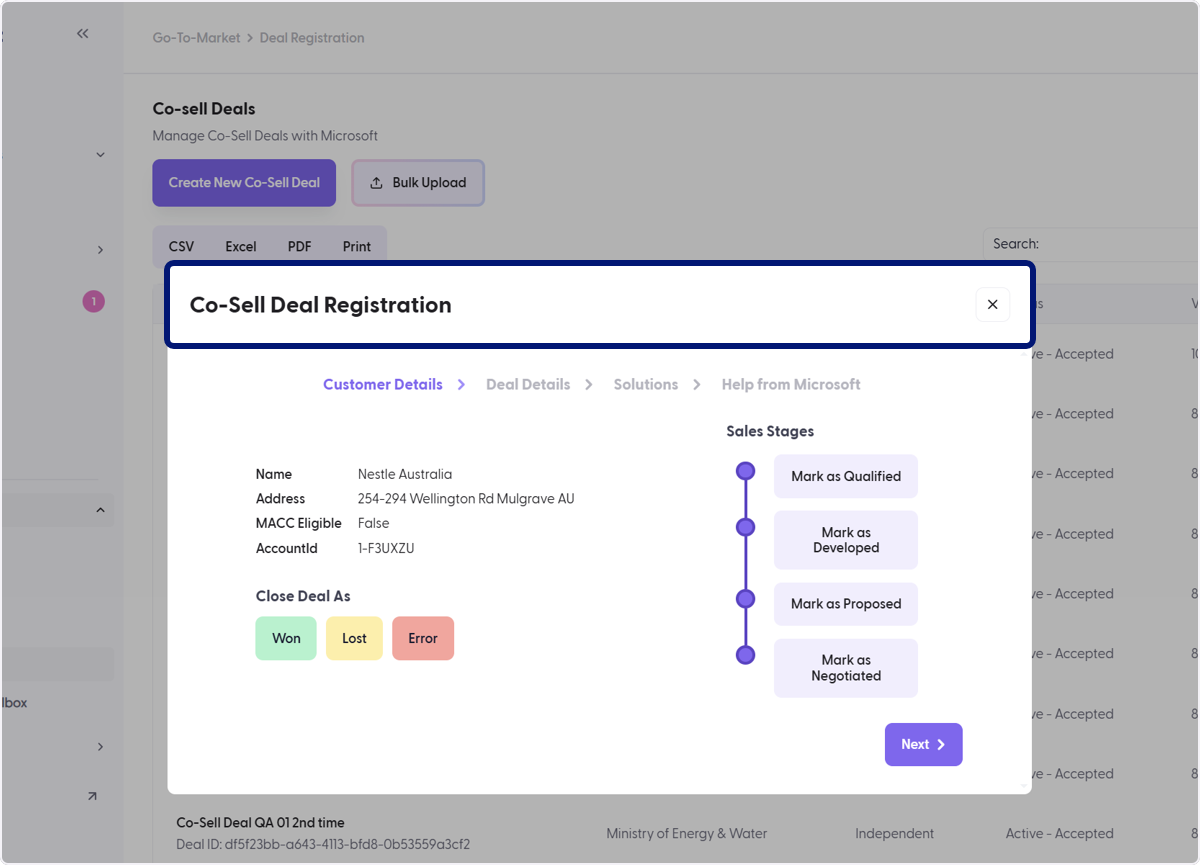Close the Co-Sell Deal Registration dialog

(992, 305)
